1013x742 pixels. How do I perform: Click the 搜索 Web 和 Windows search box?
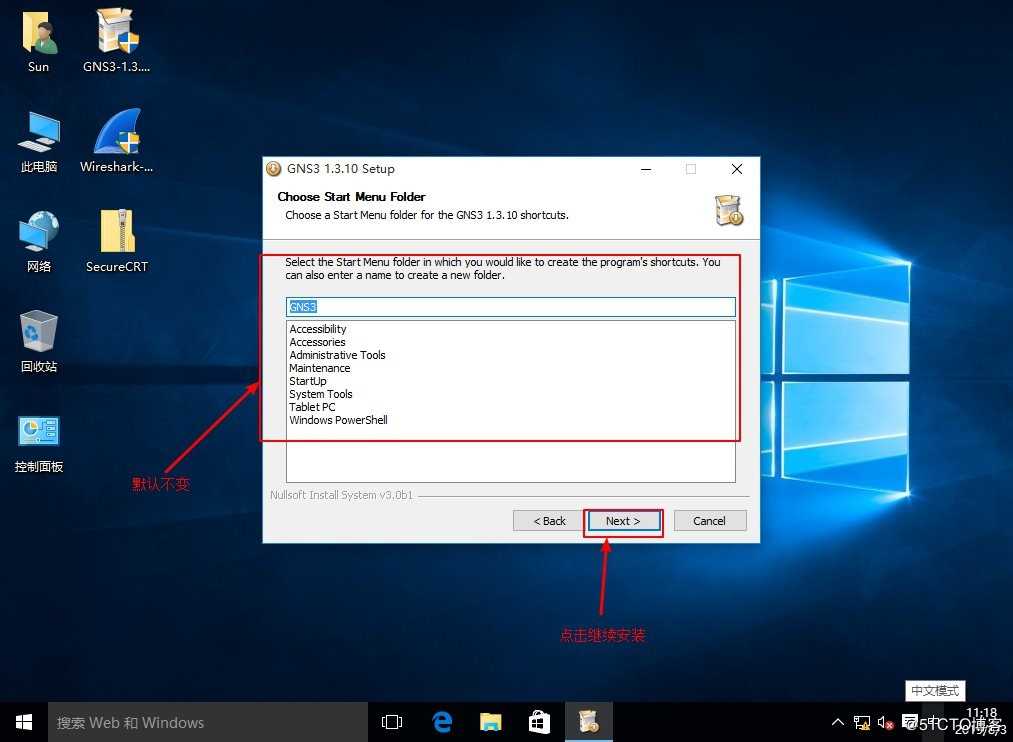click(208, 722)
